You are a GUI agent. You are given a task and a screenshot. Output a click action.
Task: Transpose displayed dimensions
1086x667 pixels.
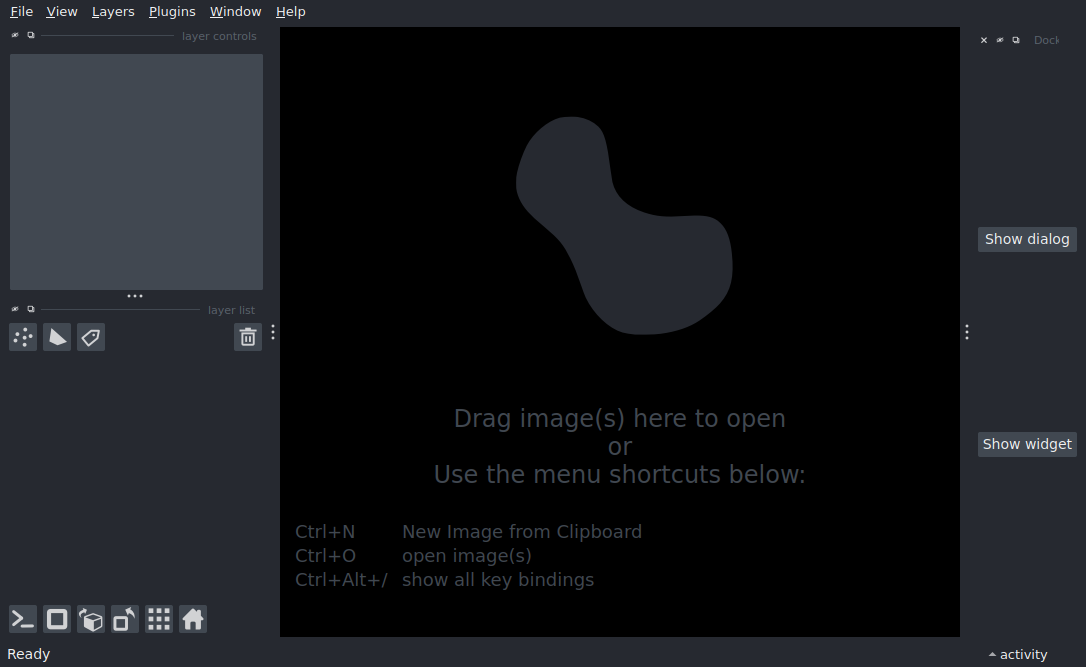tap(125, 619)
